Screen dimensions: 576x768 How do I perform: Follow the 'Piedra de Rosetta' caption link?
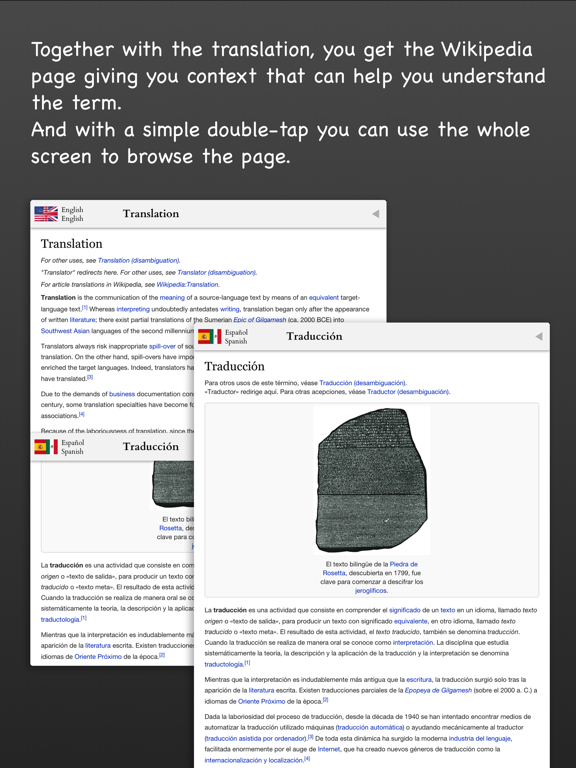point(371,569)
